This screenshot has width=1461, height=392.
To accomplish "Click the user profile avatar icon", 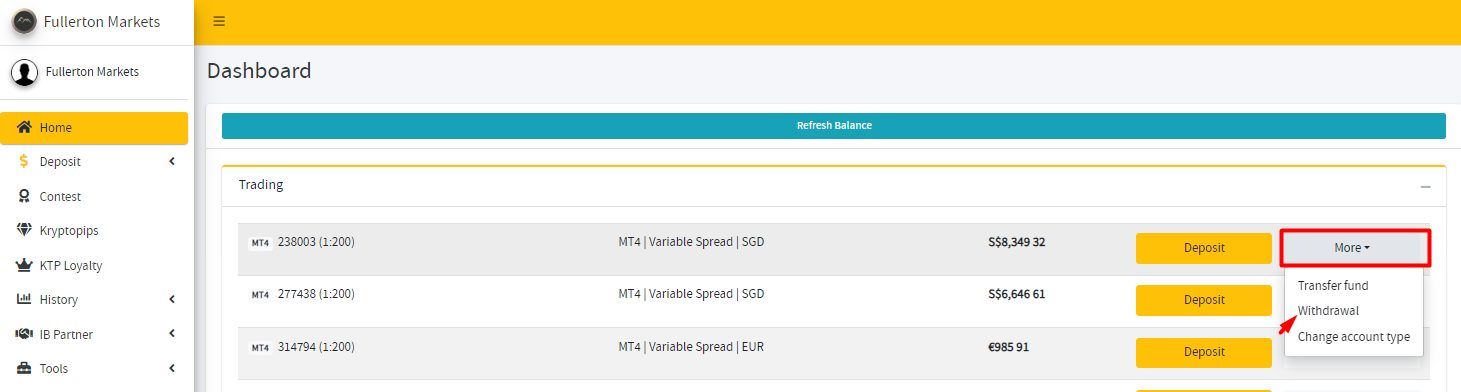I will coord(24,72).
